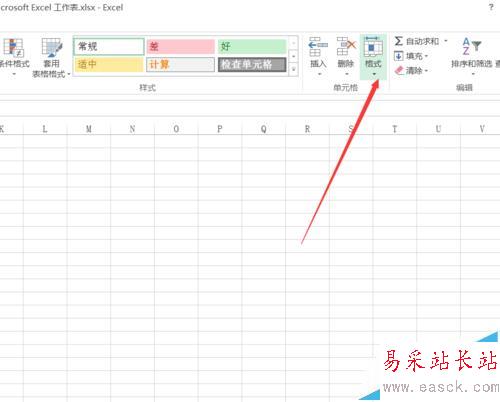Viewport: 500px width, 402px height.
Task: Select column P header
Action: (220, 129)
